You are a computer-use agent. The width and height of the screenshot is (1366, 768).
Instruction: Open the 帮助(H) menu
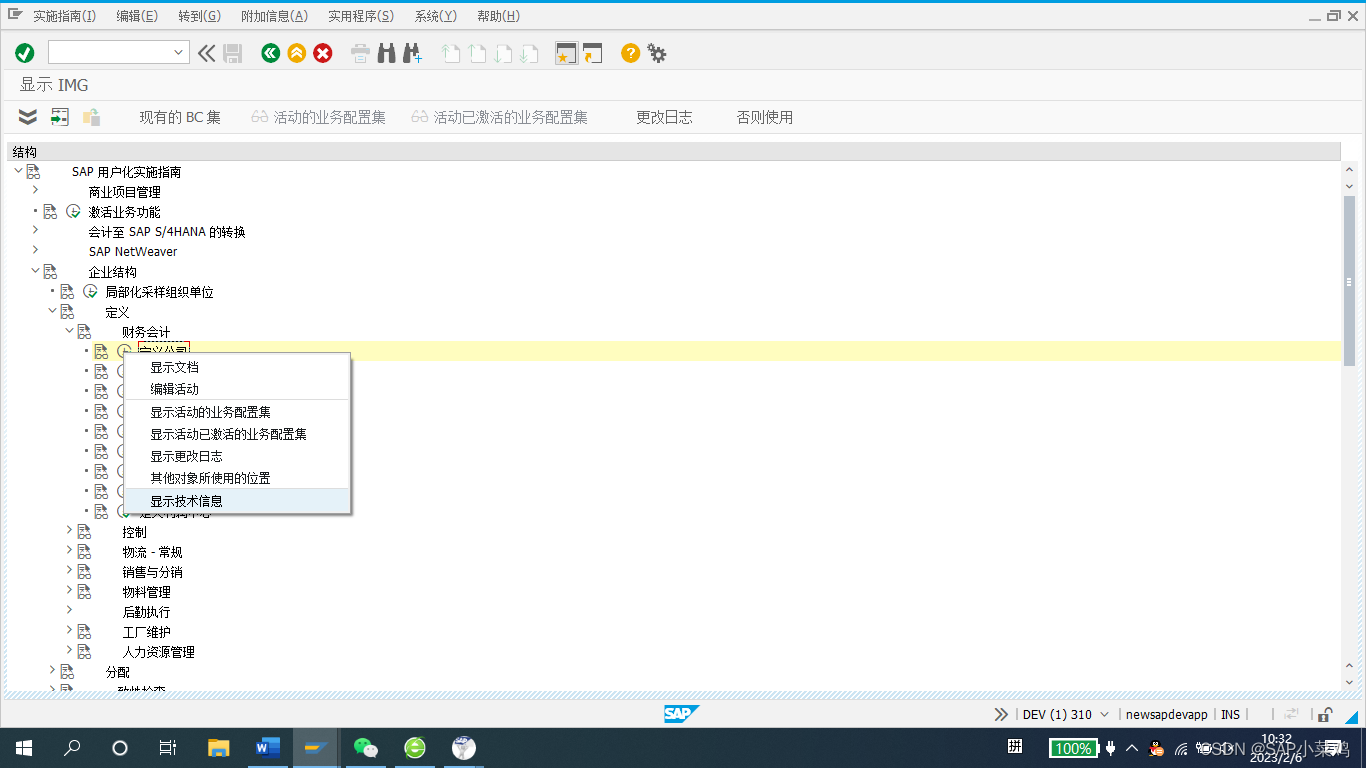point(498,16)
